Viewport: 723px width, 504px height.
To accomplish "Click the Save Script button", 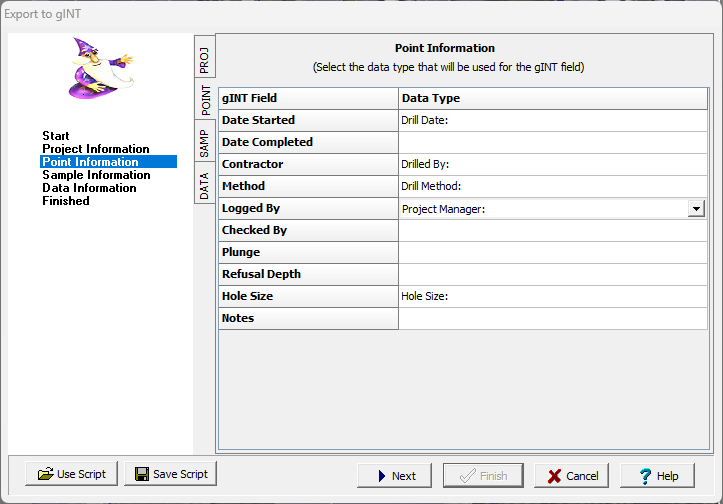I will click(170, 474).
